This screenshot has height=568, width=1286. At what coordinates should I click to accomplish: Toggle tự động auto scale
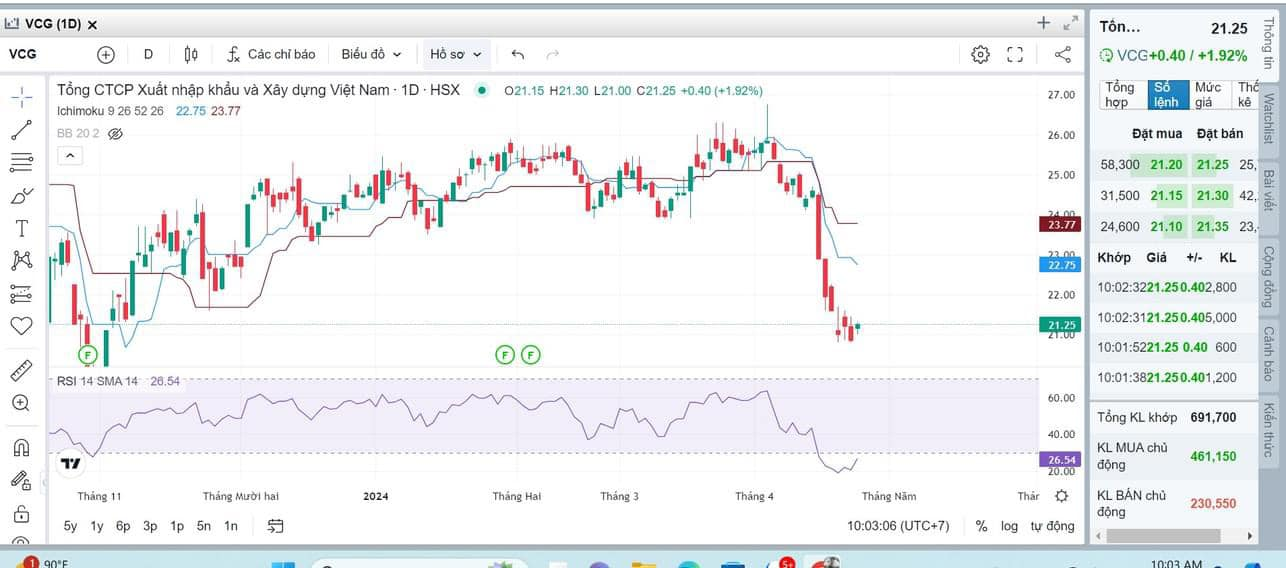pos(1052,525)
